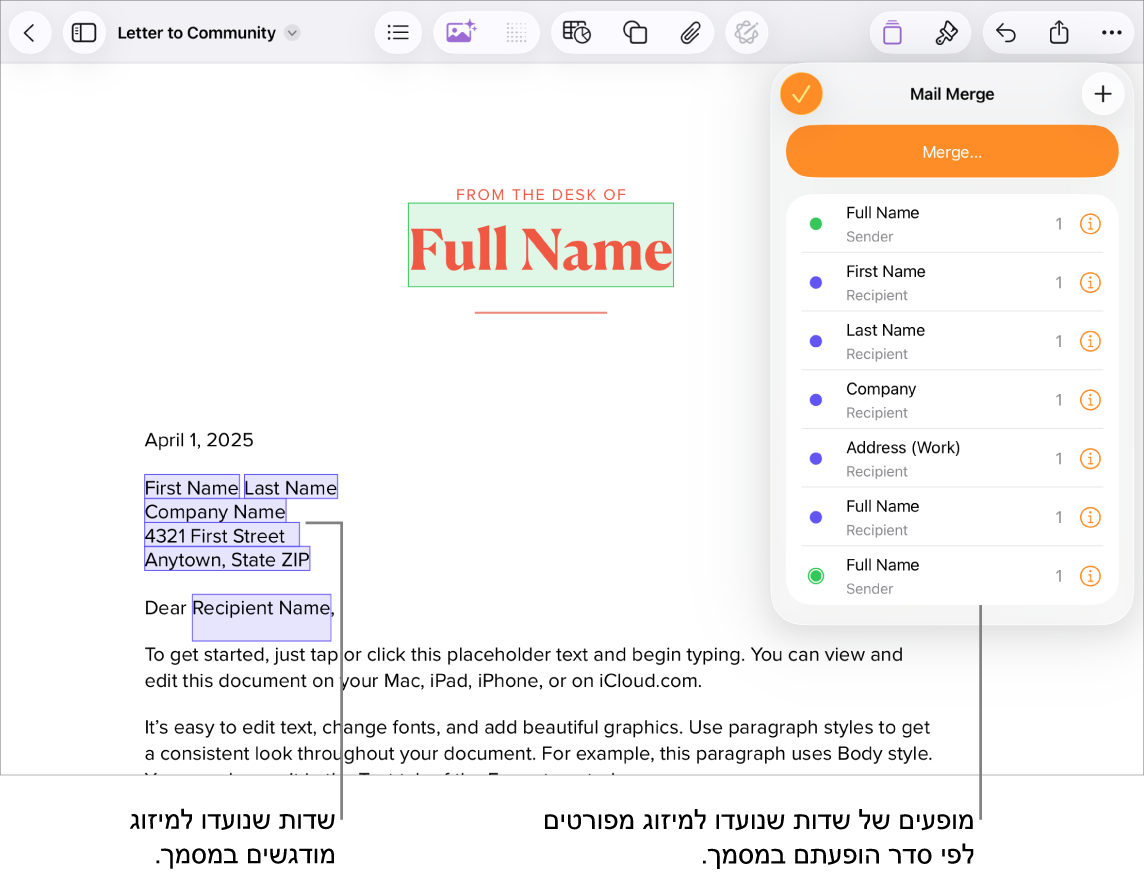Undo the last change

(x=1006, y=32)
